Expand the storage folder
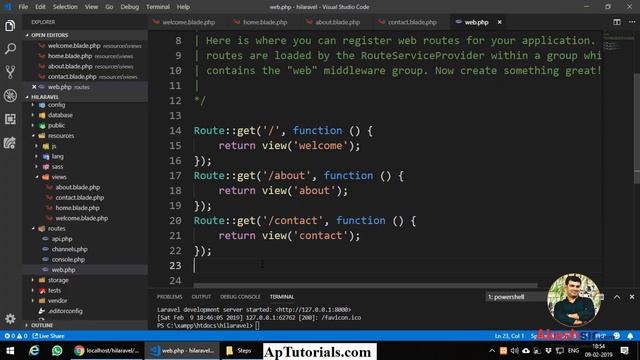Screen dimensions: 640x360 [x=58, y=280]
